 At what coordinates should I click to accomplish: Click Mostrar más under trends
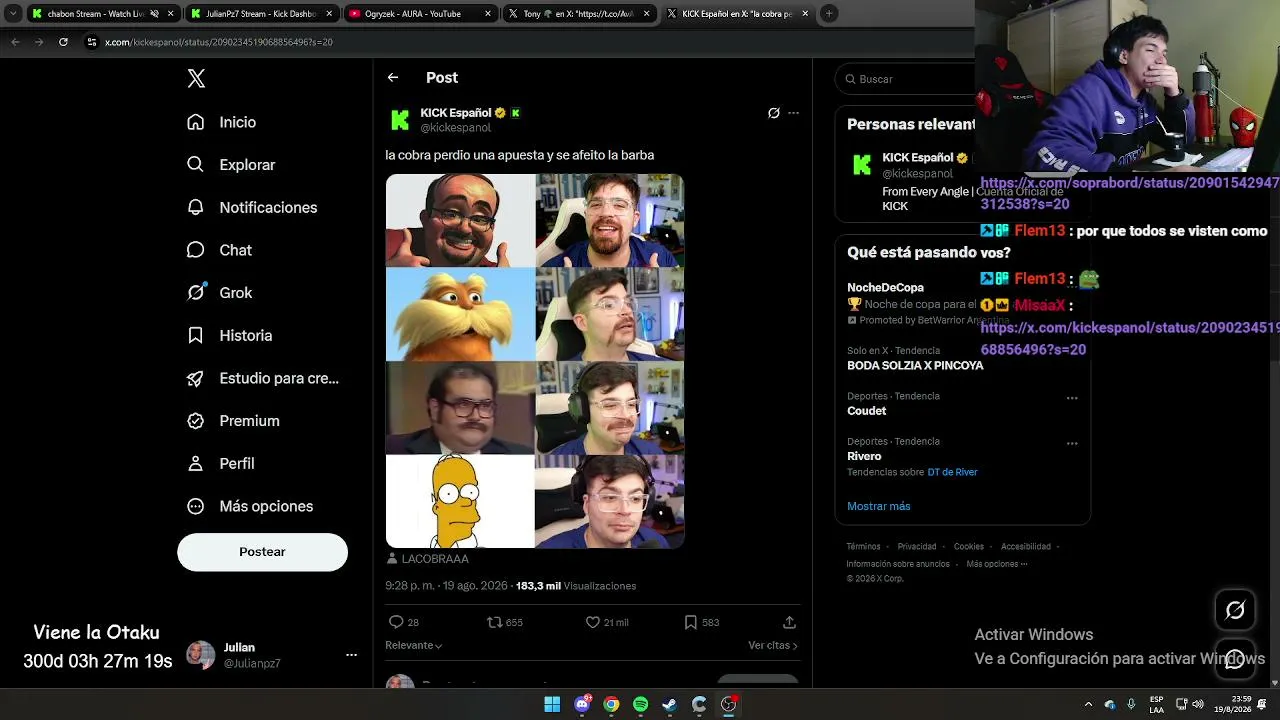coord(879,506)
